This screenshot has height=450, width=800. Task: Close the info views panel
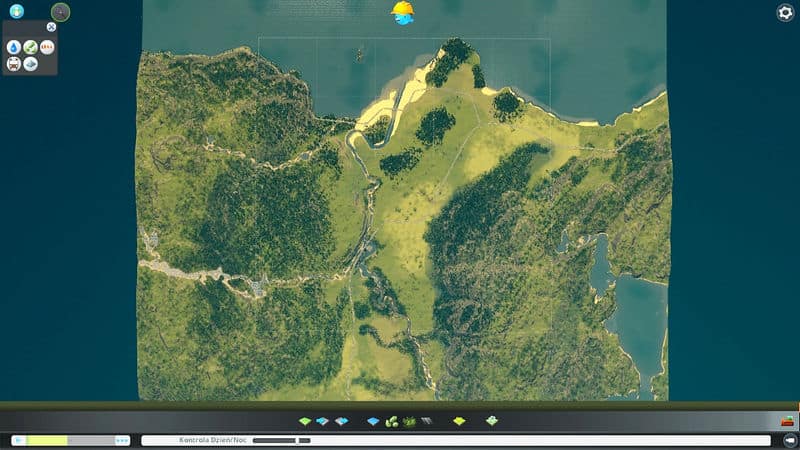tap(51, 27)
